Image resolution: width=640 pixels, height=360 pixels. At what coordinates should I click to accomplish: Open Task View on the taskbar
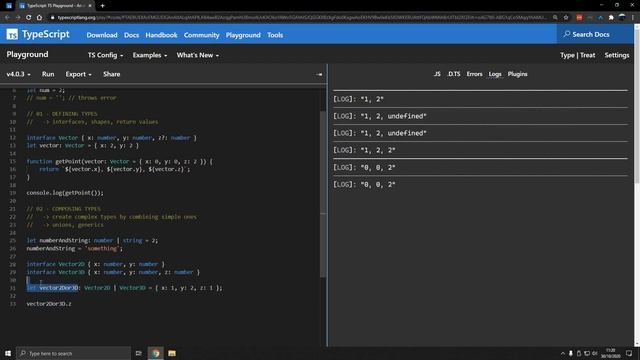point(138,353)
